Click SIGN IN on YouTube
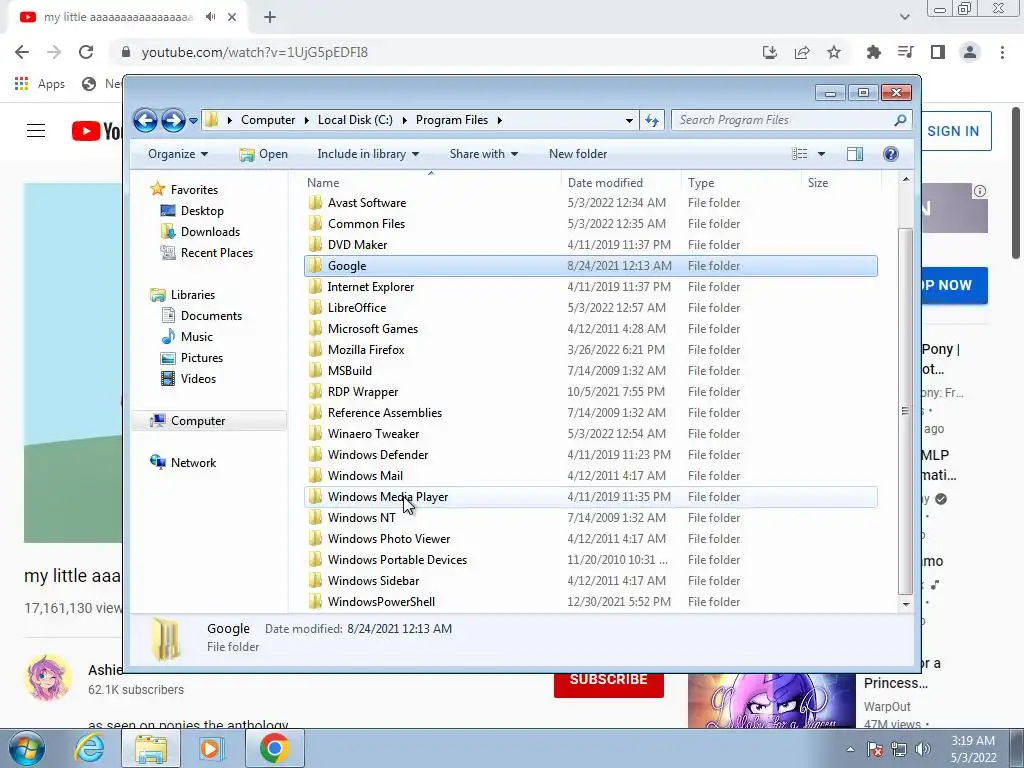Image resolution: width=1024 pixels, height=768 pixels. click(953, 131)
